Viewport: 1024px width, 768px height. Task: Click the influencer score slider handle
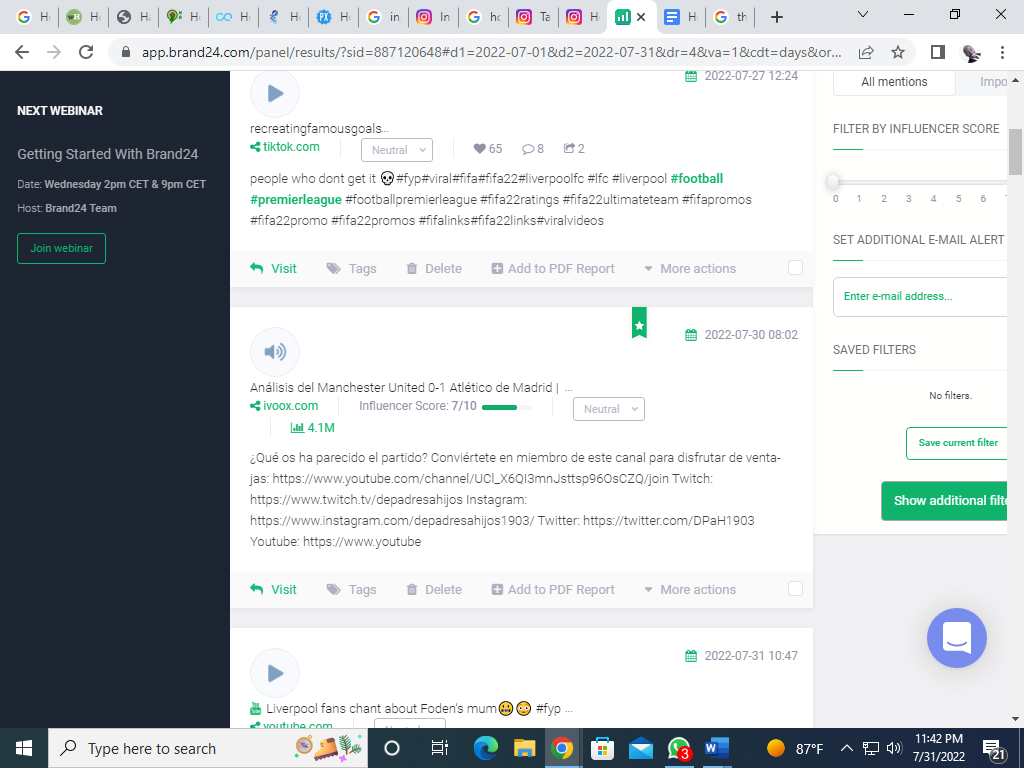833,181
